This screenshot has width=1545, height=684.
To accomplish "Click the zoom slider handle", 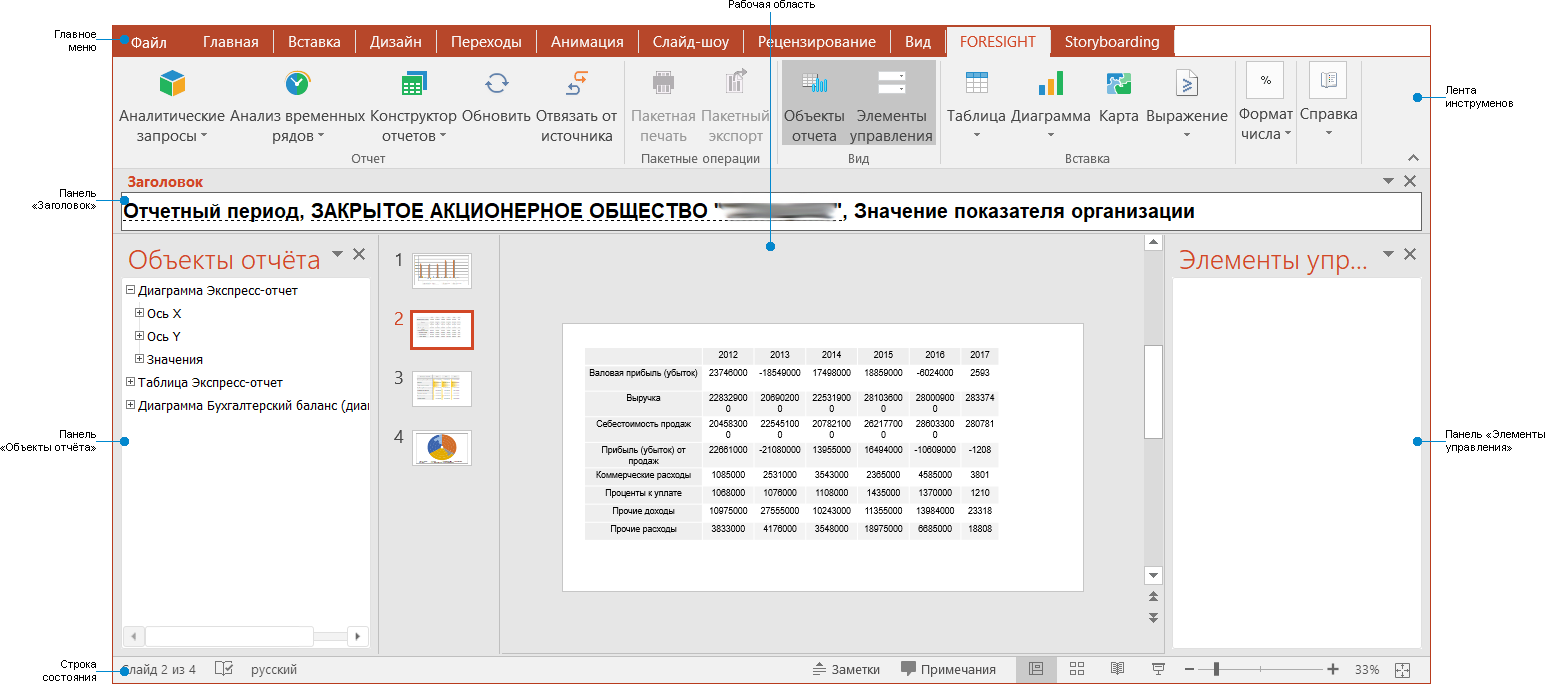I will tap(1216, 669).
